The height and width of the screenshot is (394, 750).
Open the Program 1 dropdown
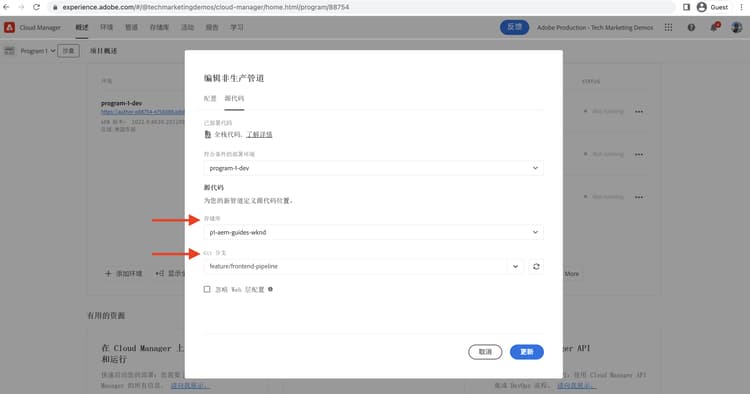coord(38,51)
